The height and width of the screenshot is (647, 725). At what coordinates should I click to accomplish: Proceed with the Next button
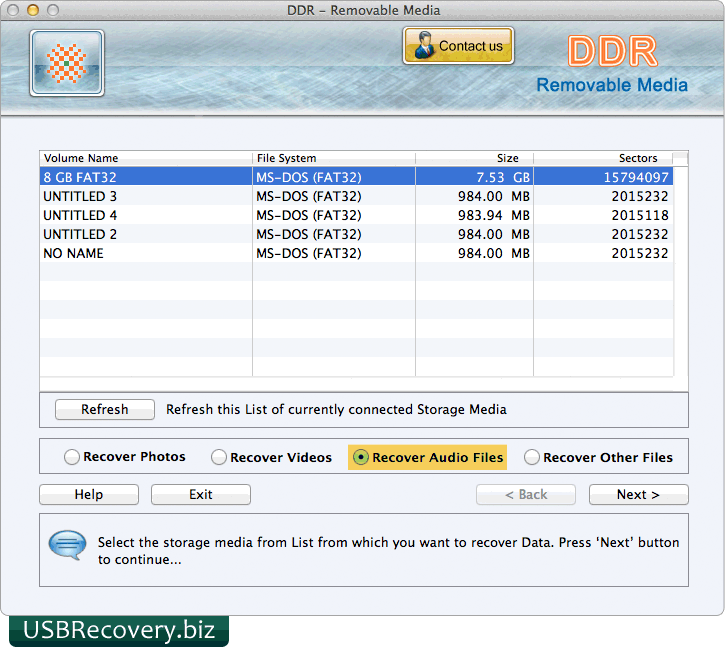click(638, 494)
